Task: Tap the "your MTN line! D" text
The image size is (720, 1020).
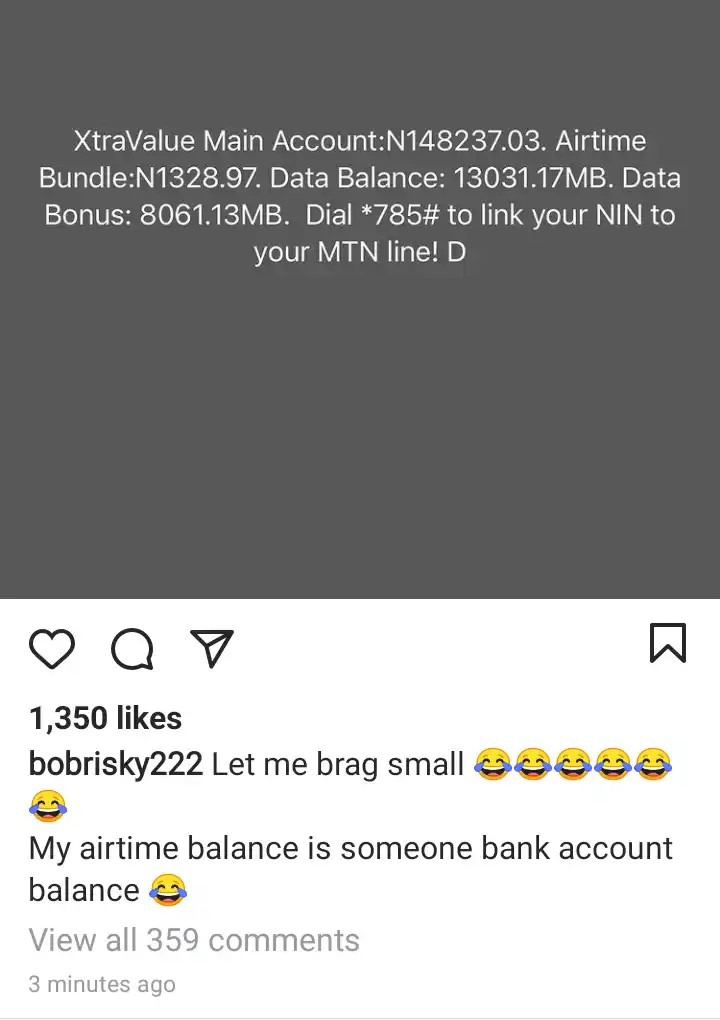Action: pos(360,252)
